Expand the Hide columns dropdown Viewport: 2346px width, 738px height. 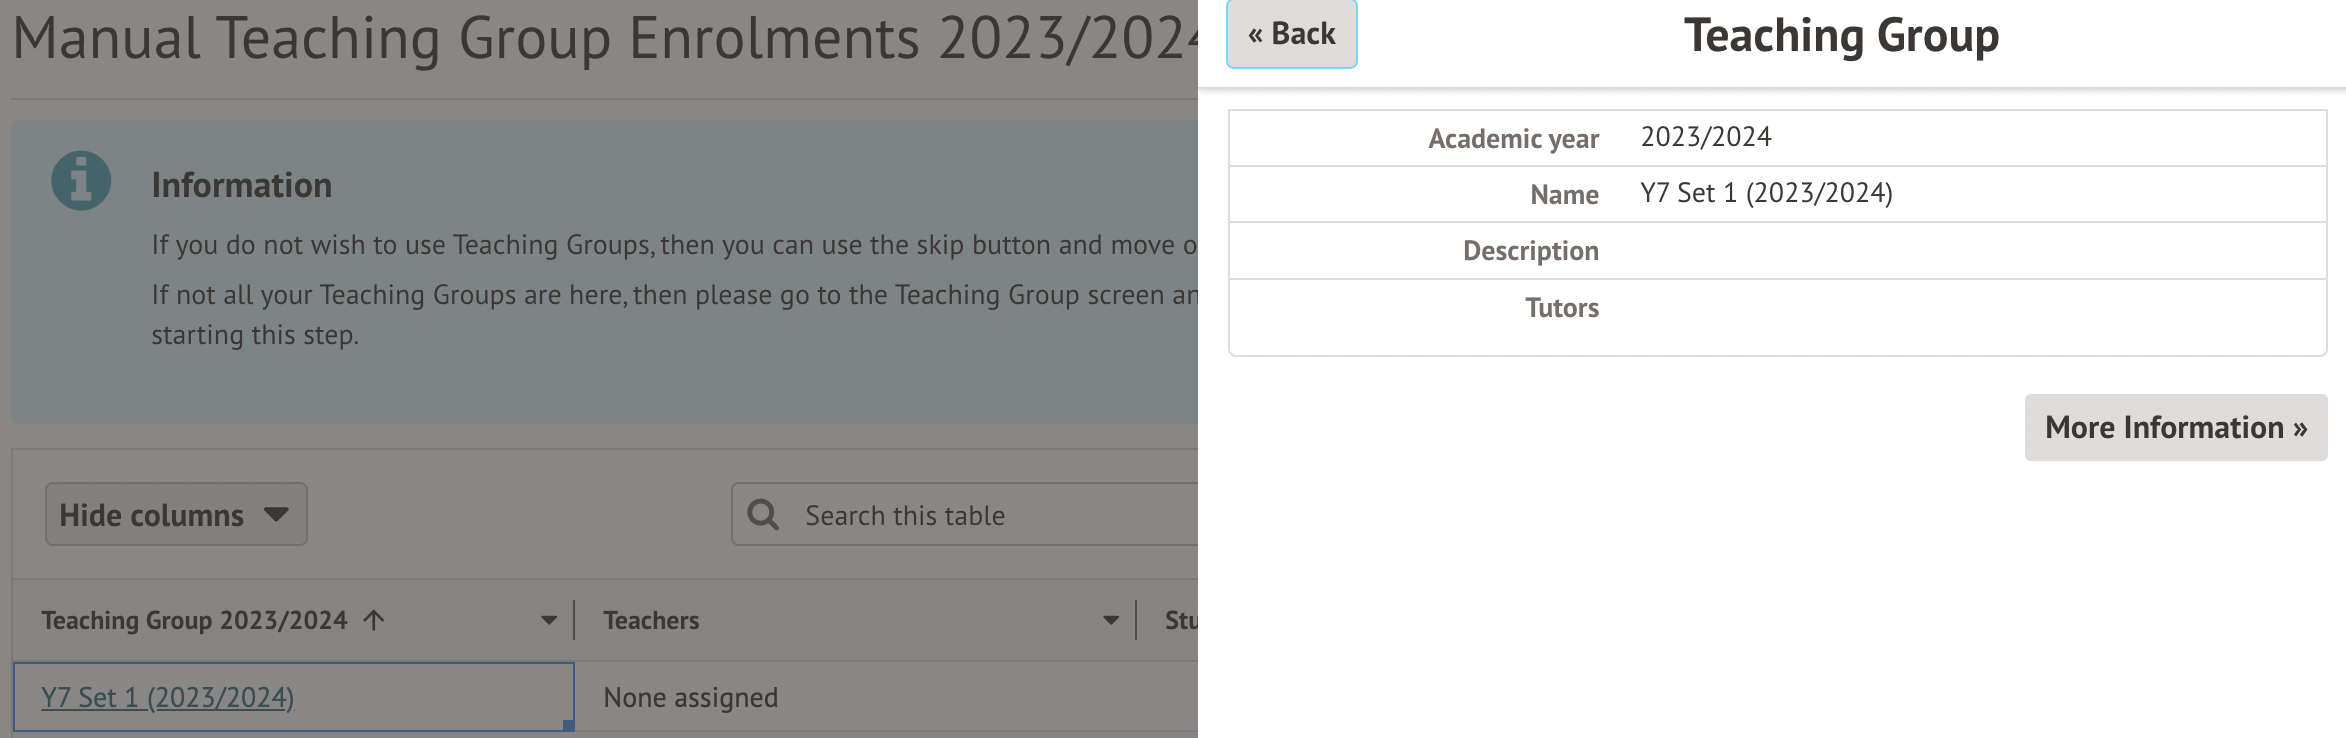[x=175, y=515]
